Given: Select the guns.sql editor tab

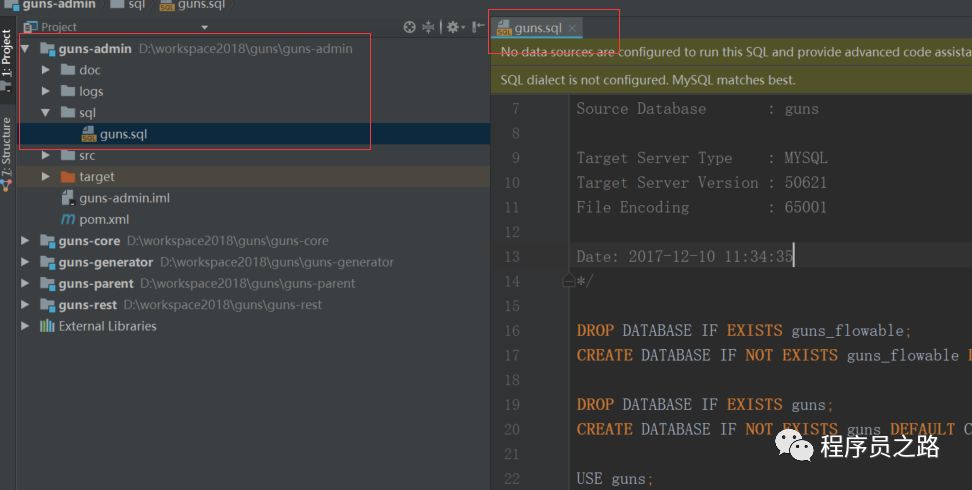Looking at the screenshot, I should [x=537, y=28].
